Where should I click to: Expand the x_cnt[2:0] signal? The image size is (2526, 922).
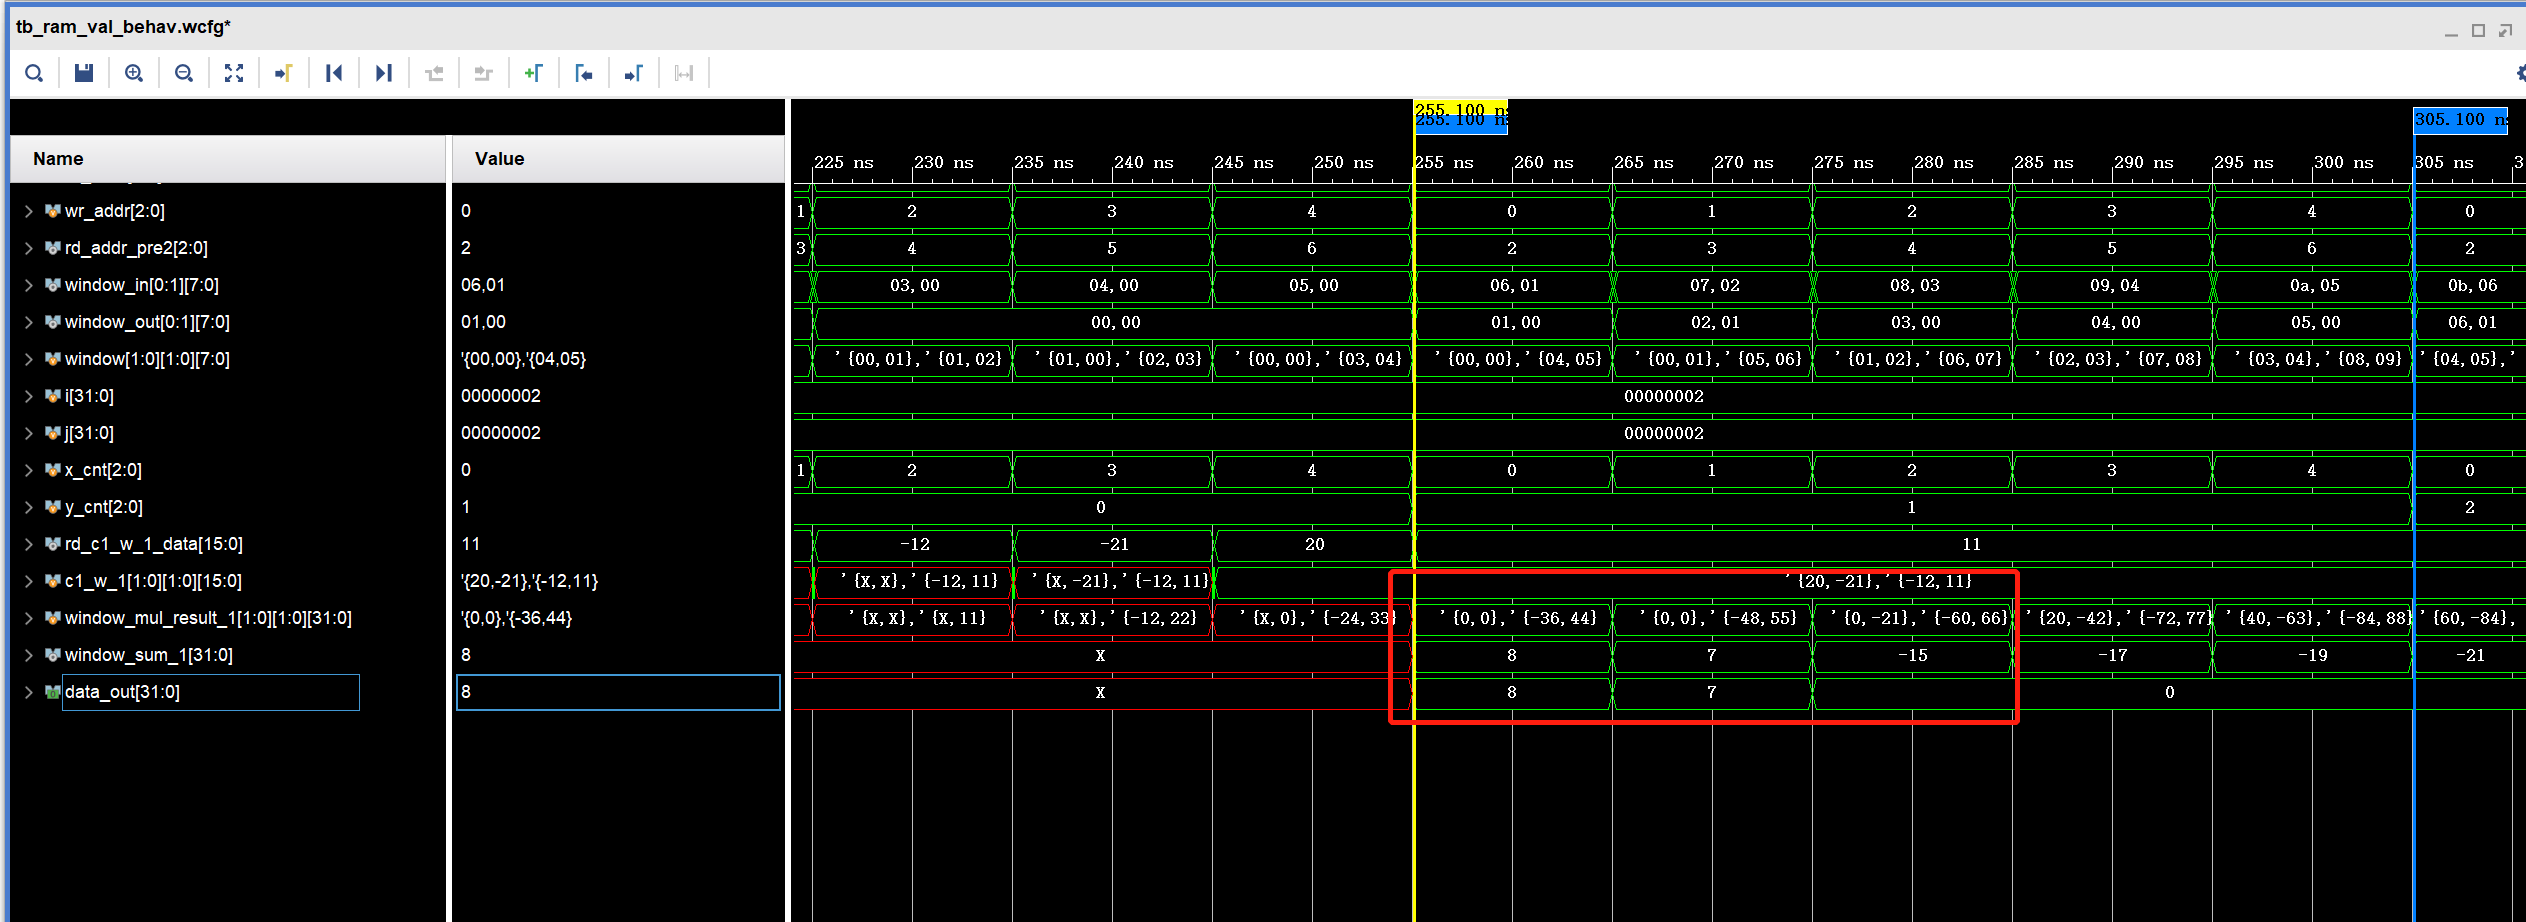[x=28, y=470]
